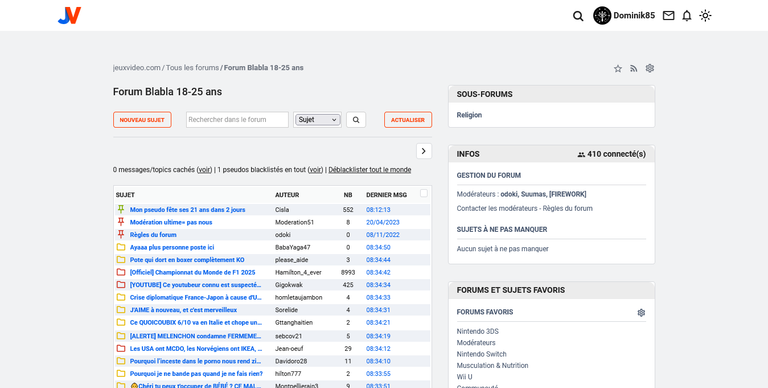Click red folder icon of Les USA ont MCDO topic
Image resolution: width=768 pixels, height=388 pixels.
point(121,348)
